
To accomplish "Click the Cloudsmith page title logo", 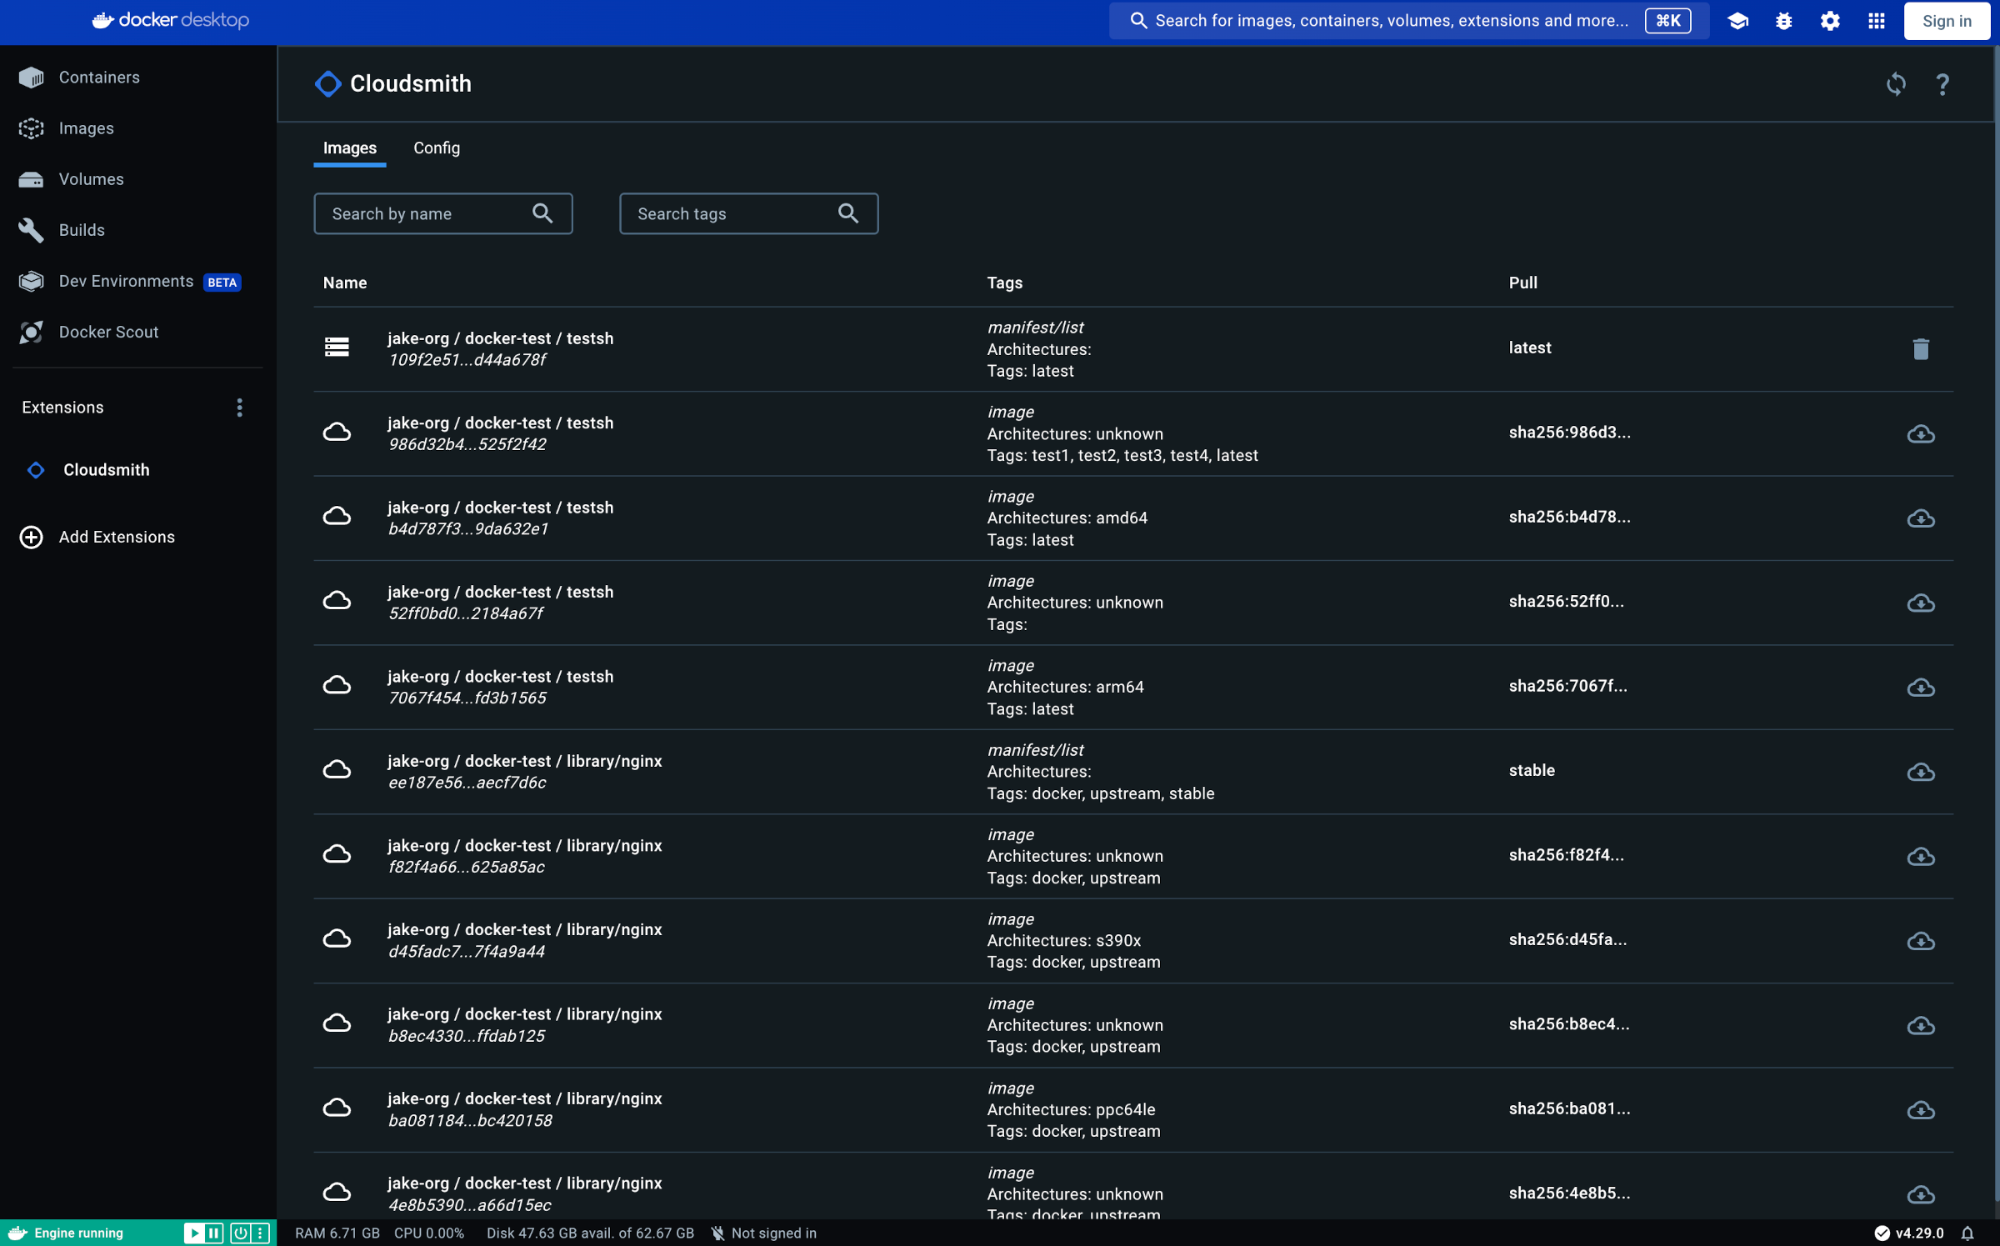I will click(x=328, y=84).
